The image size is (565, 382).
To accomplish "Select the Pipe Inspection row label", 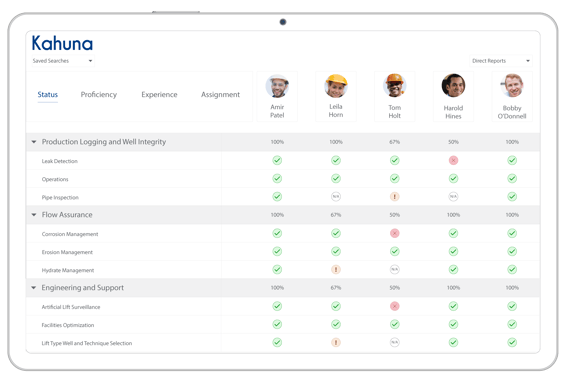I will pyautogui.click(x=60, y=197).
